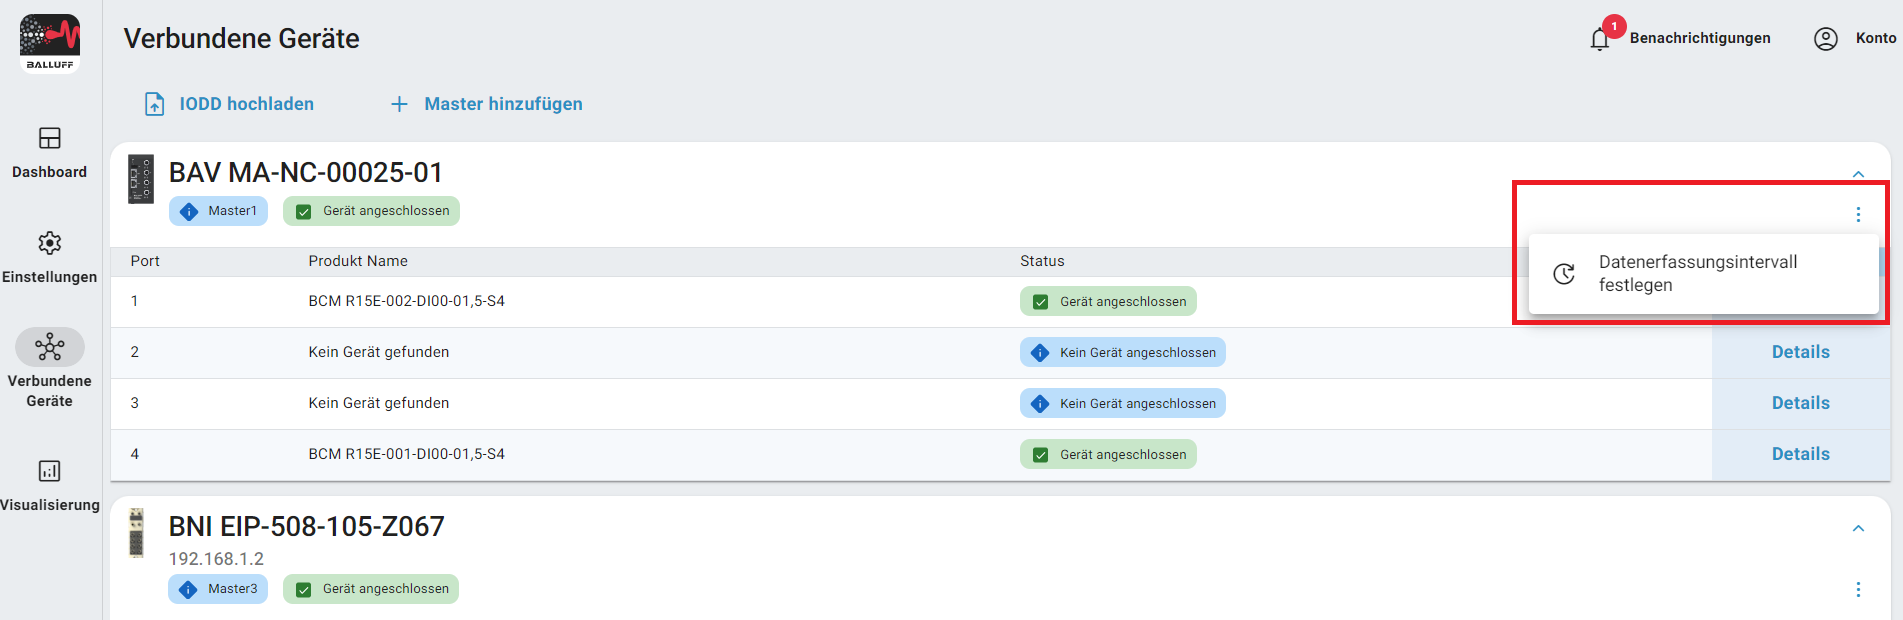
Task: Click Master hinzufügen button
Action: (486, 104)
